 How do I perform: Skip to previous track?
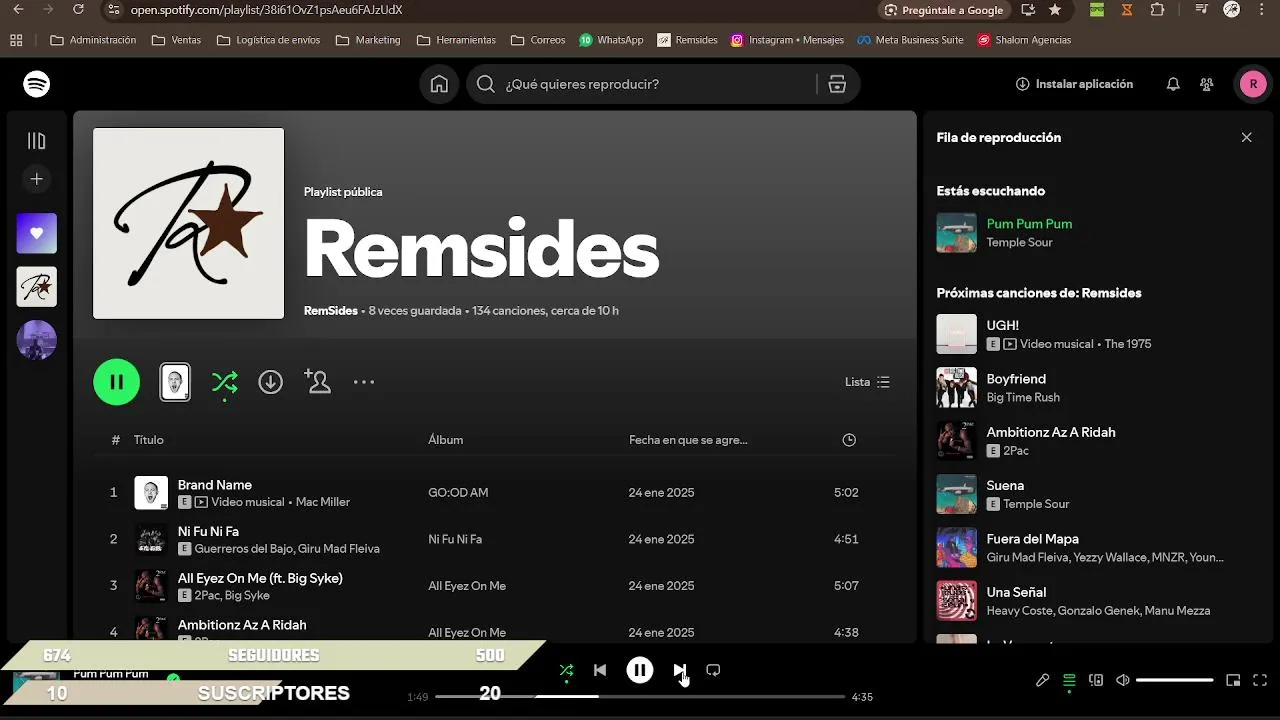[600, 670]
